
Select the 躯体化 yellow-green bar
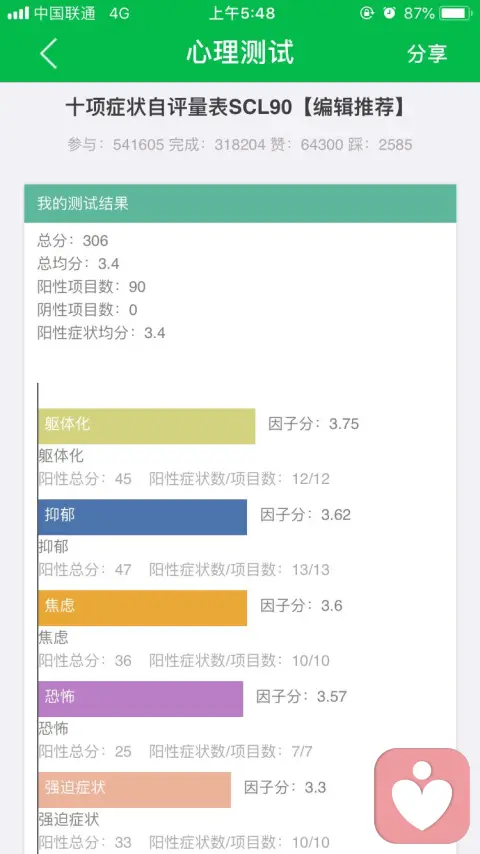click(x=147, y=426)
